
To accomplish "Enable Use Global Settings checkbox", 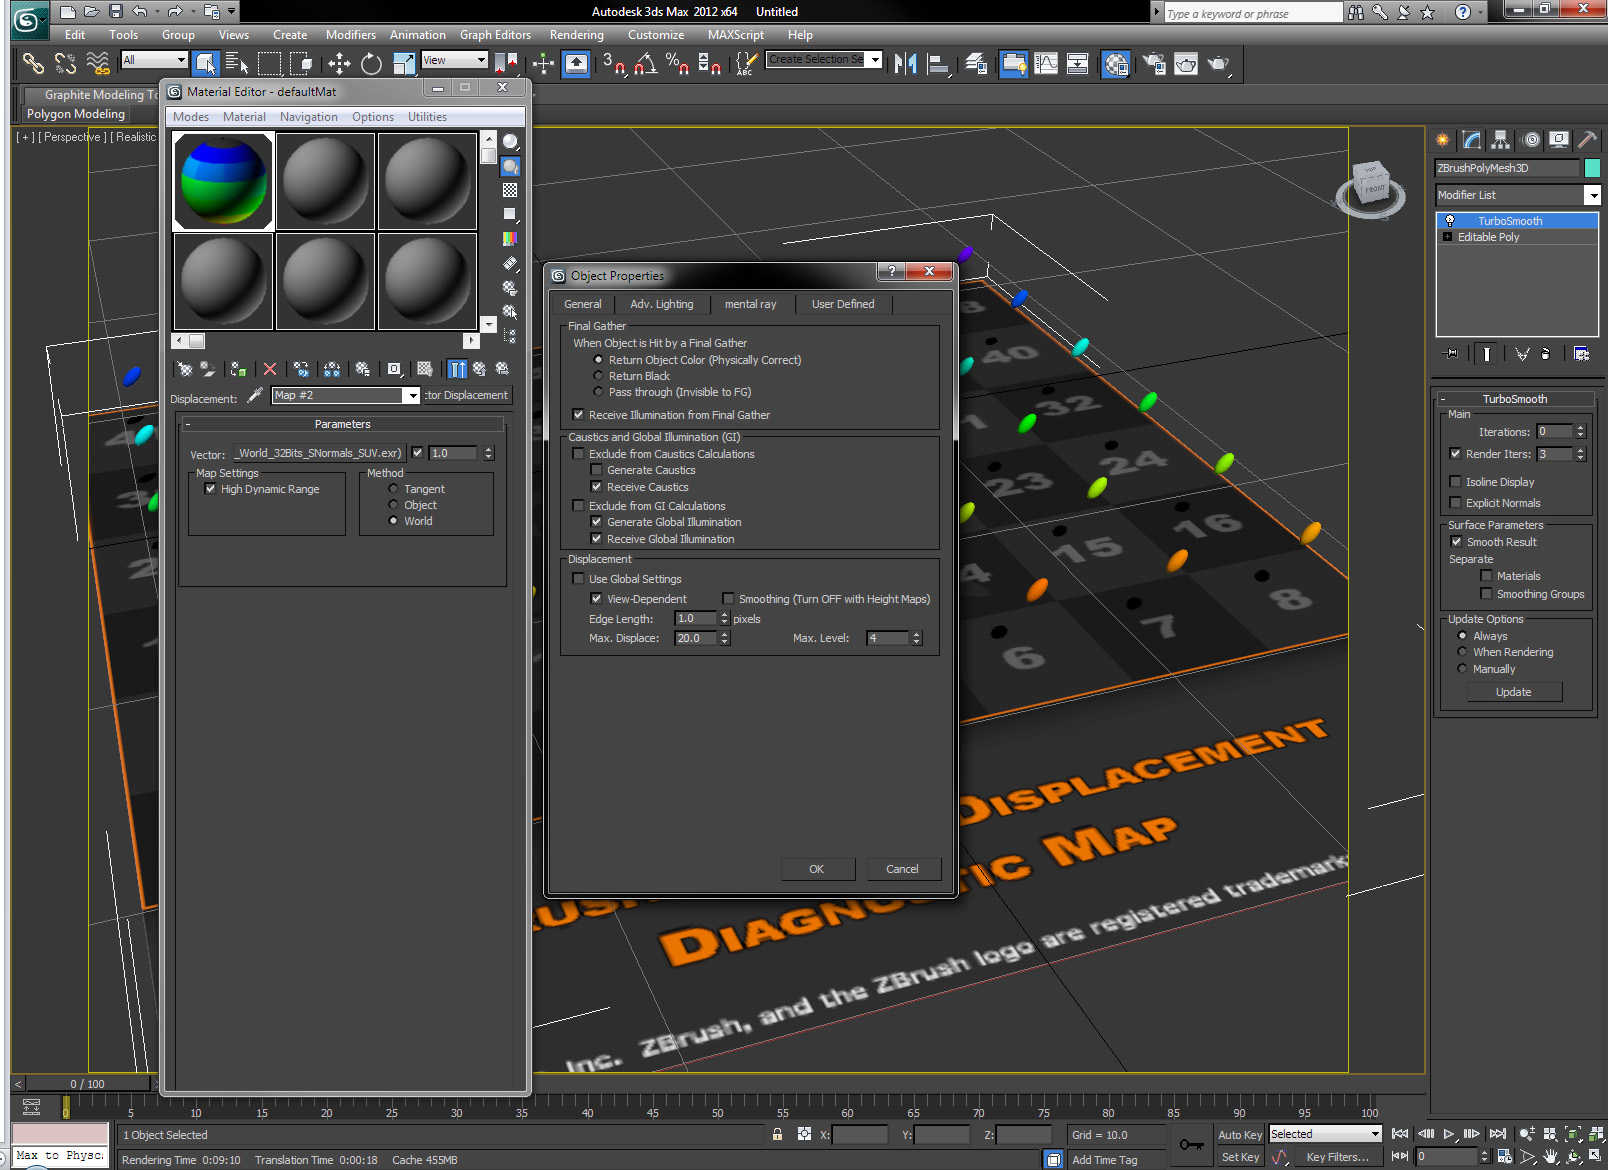I will pos(578,579).
